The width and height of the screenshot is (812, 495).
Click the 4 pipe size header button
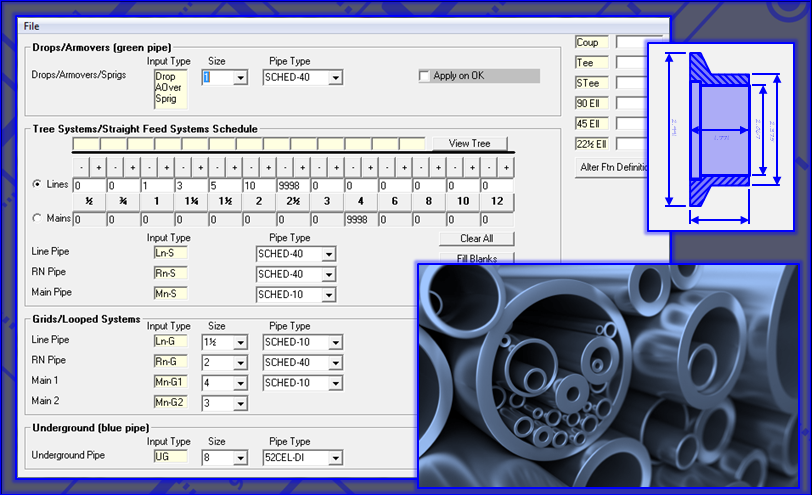(x=361, y=202)
